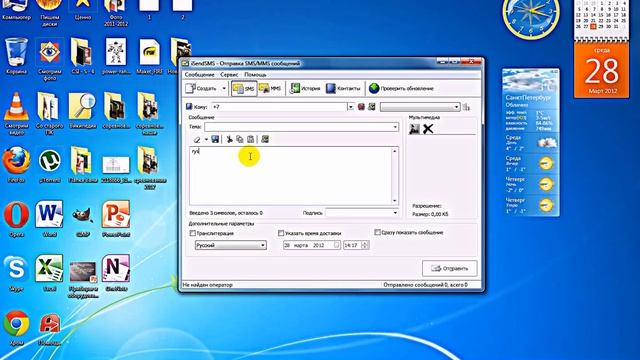Expand the Кому phone number dropdown
This screenshot has height=360, width=640.
pyautogui.click(x=350, y=107)
